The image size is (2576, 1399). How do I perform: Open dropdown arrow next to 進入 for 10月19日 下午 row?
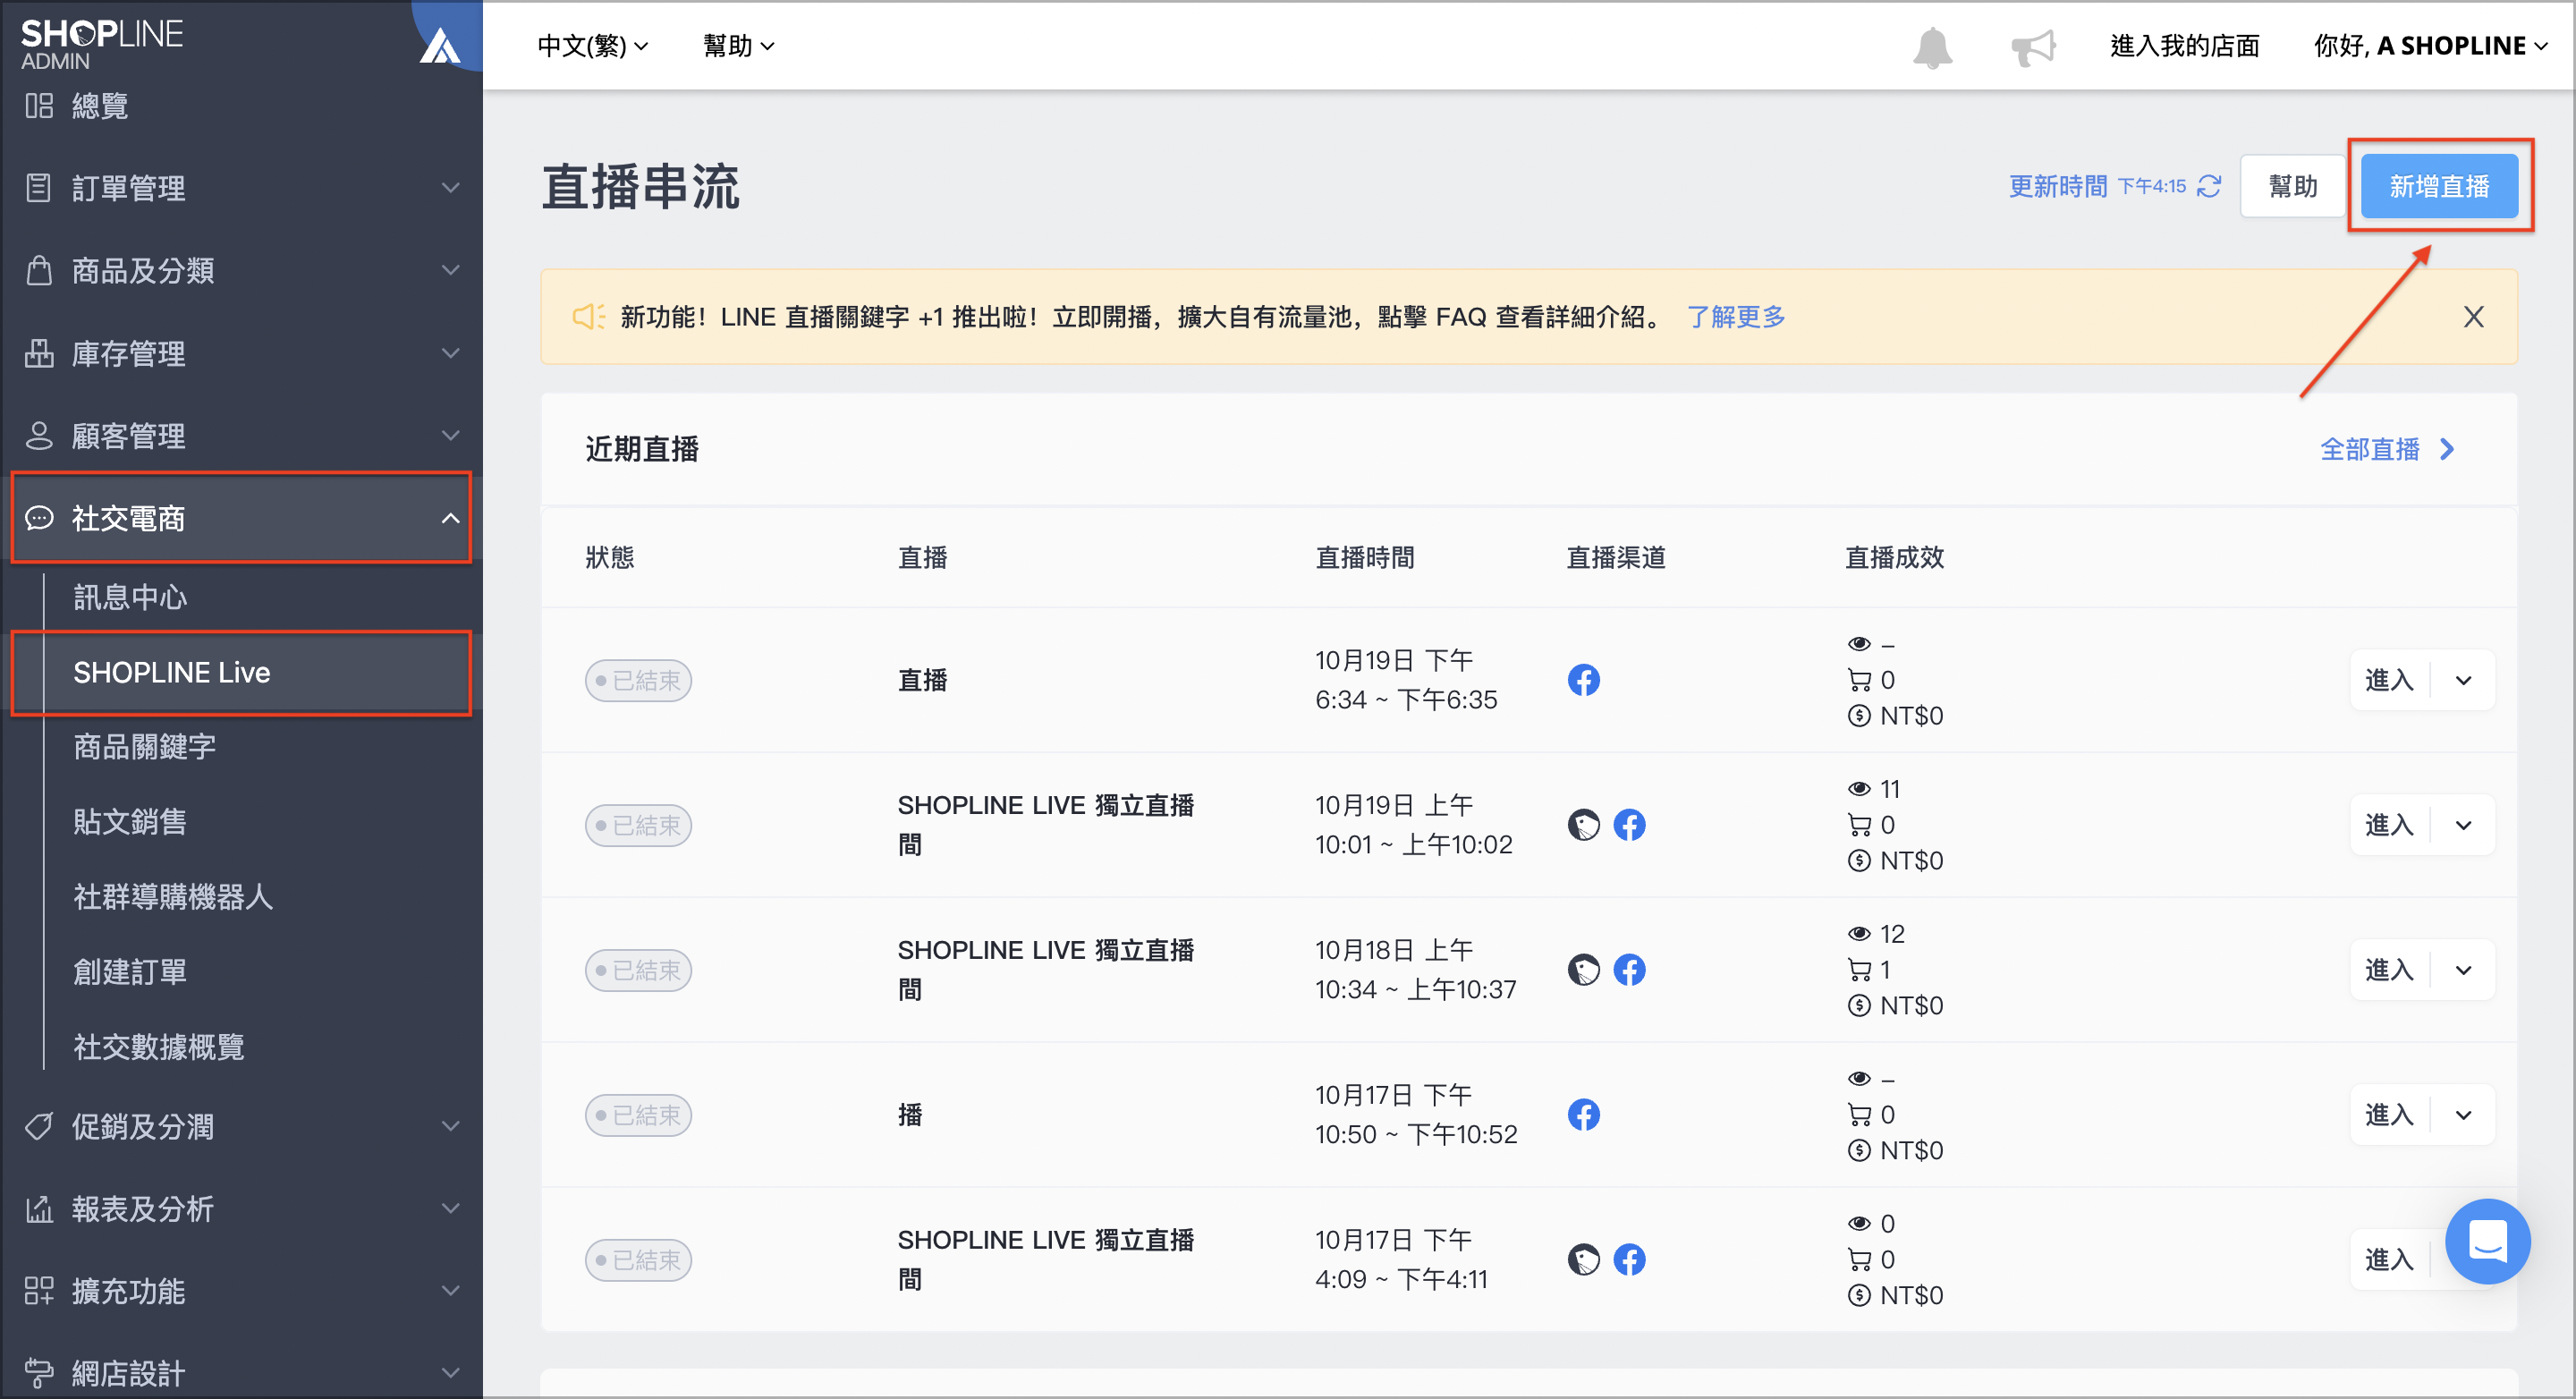2463,681
